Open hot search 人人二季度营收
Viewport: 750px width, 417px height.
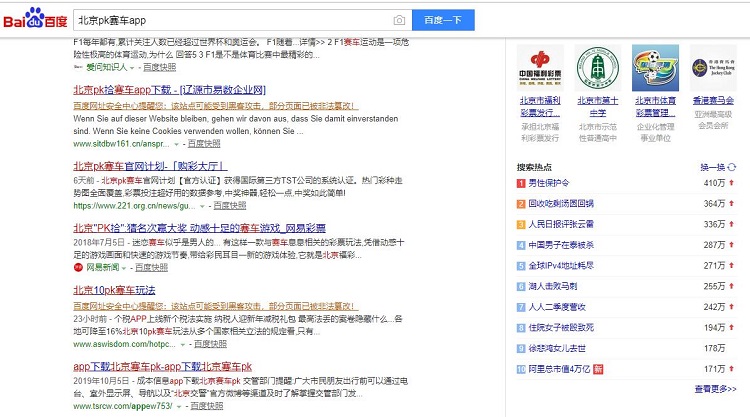(557, 307)
